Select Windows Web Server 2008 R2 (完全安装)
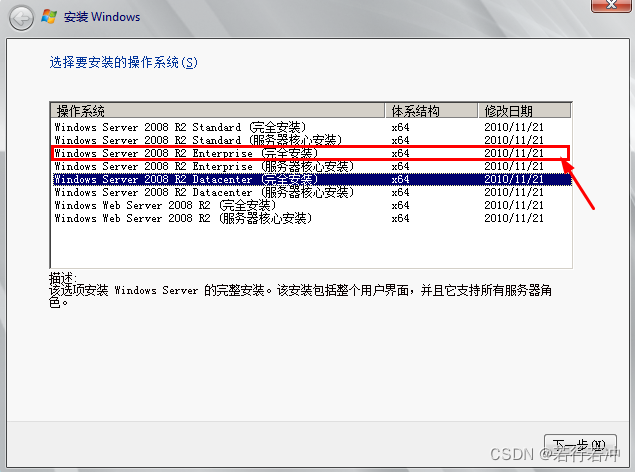Image resolution: width=635 pixels, height=472 pixels. [311, 205]
